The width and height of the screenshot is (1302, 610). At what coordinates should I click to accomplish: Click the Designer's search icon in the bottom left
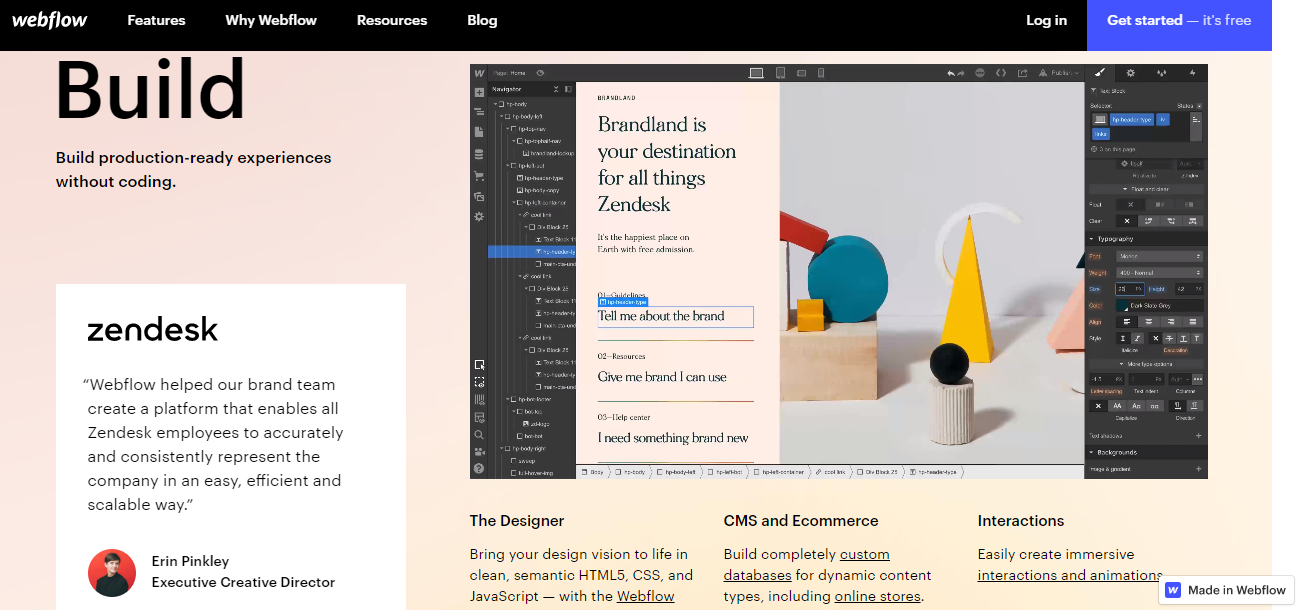479,435
